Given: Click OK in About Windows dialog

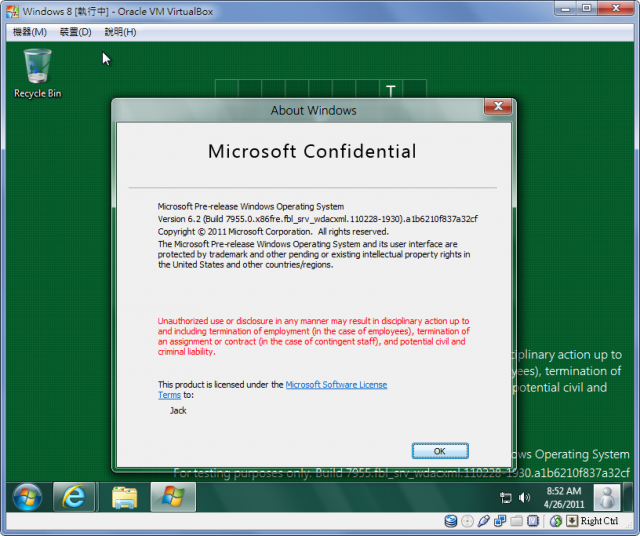Looking at the screenshot, I should [x=440, y=451].
